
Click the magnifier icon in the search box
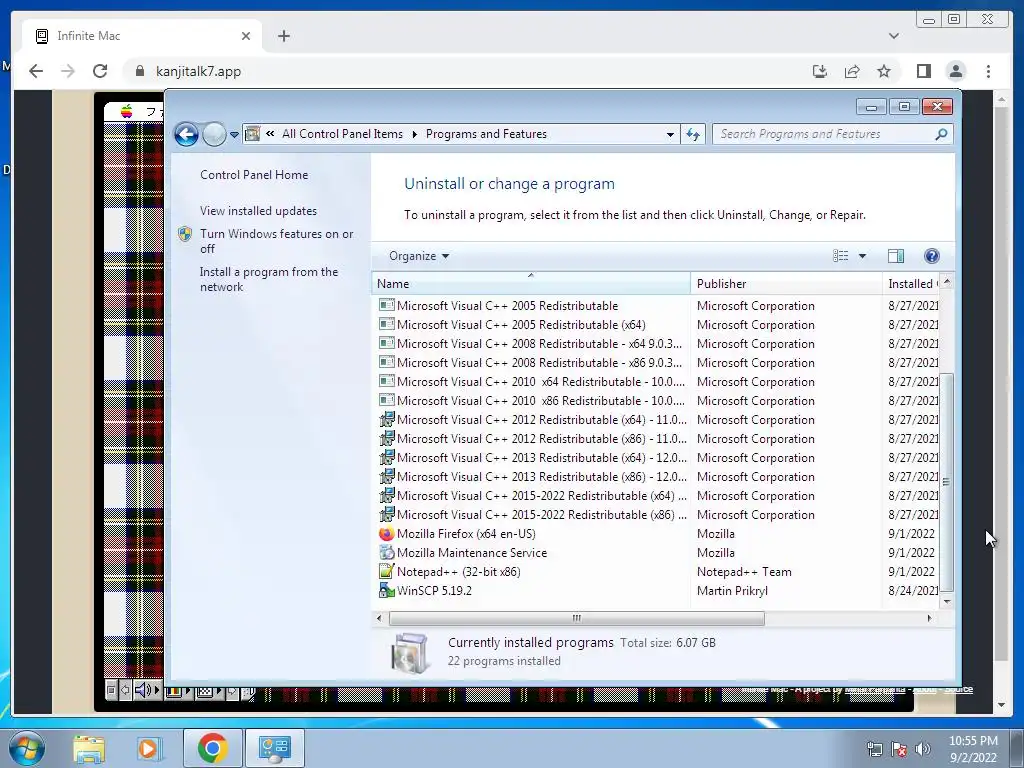[x=941, y=134]
